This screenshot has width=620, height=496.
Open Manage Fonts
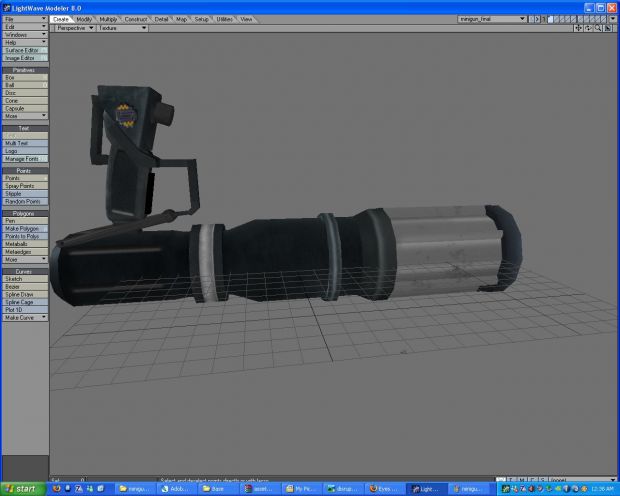click(x=25, y=159)
